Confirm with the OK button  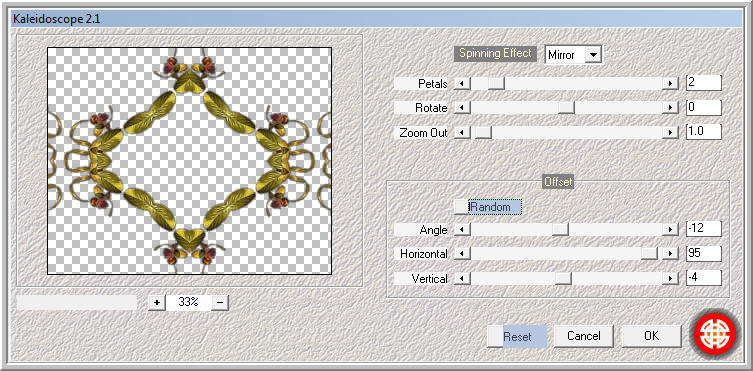pyautogui.click(x=652, y=336)
